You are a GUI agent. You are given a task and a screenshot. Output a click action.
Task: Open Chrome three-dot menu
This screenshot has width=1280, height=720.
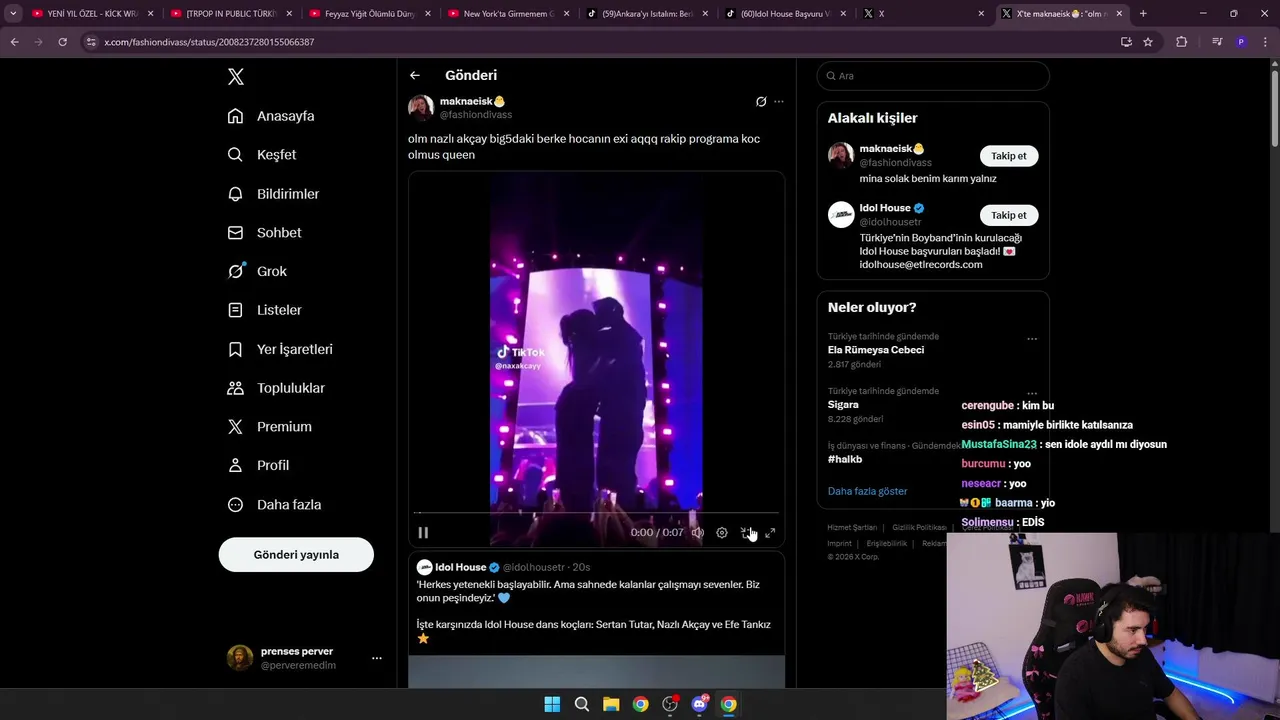(x=1265, y=42)
